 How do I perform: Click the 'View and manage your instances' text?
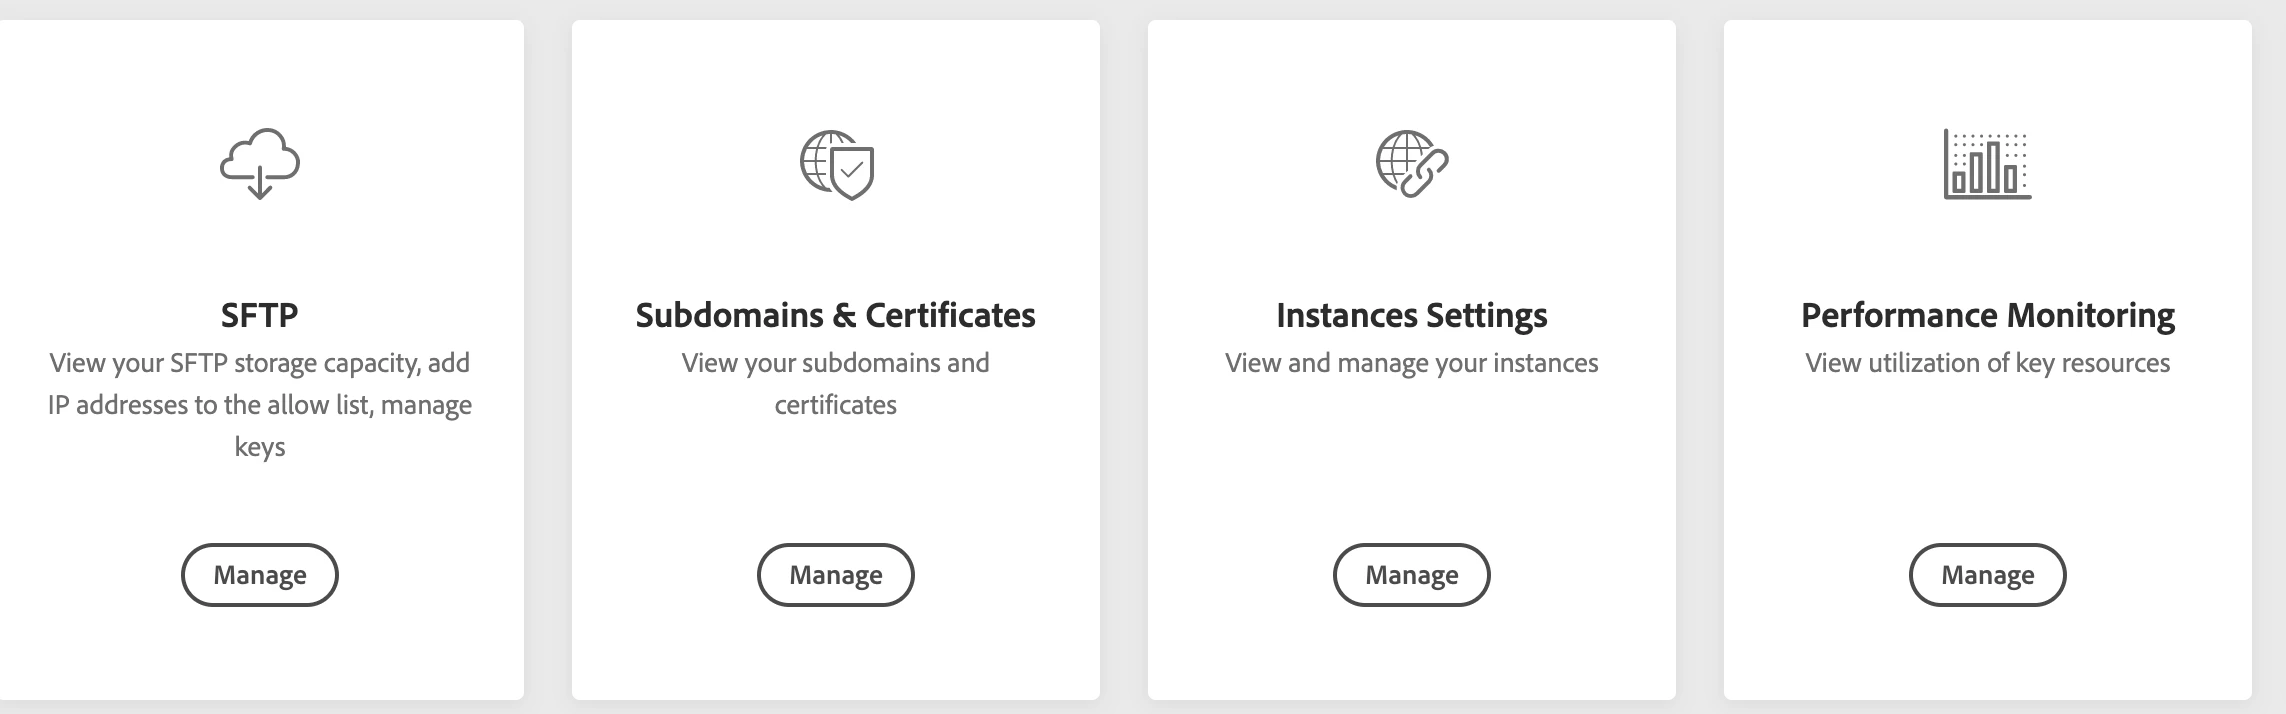pyautogui.click(x=1412, y=363)
